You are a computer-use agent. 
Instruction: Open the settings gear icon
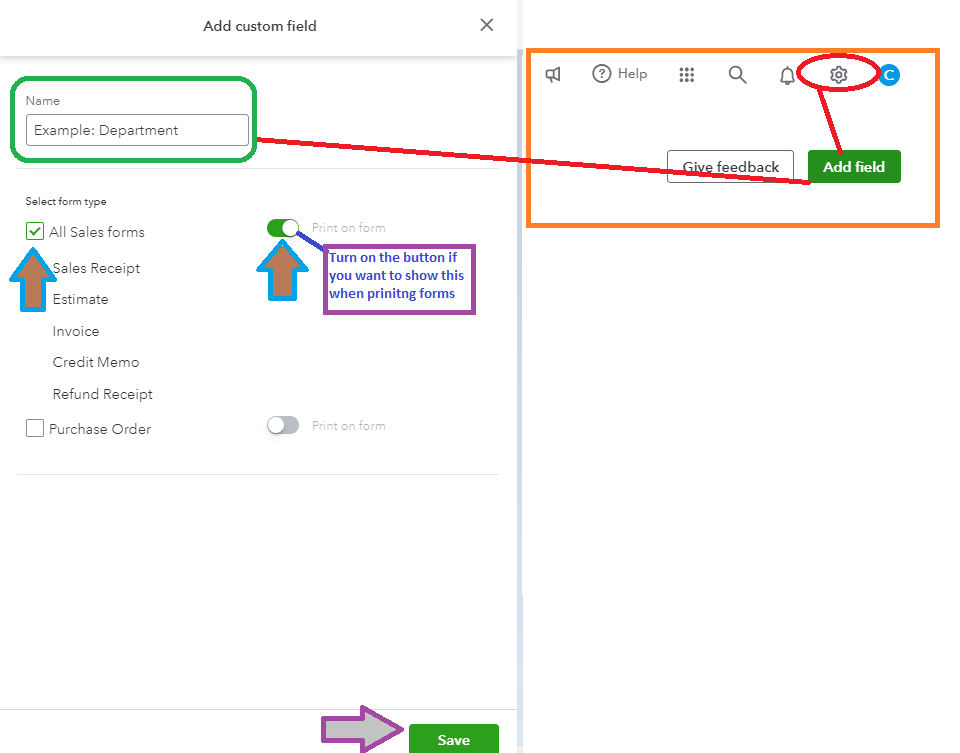[838, 75]
